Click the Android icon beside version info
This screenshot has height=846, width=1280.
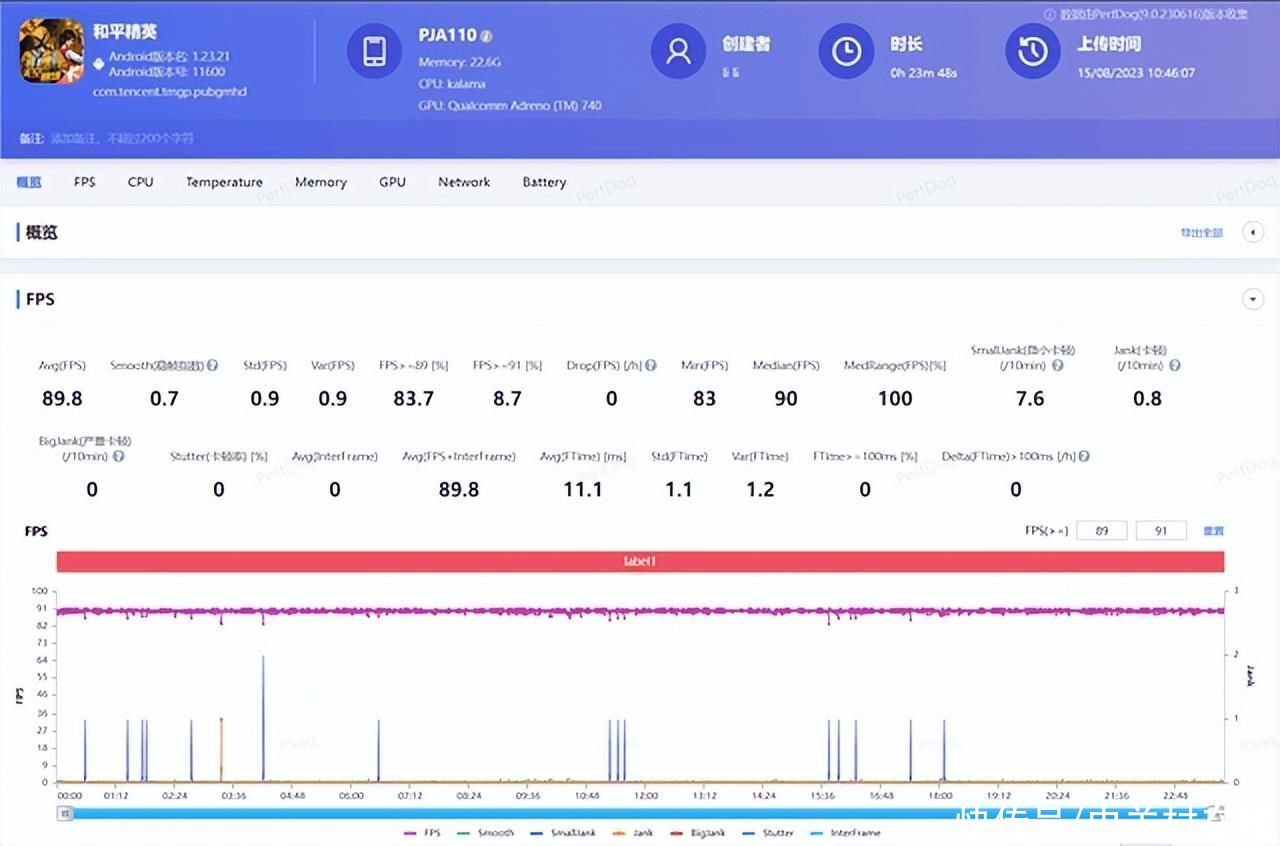pos(98,64)
